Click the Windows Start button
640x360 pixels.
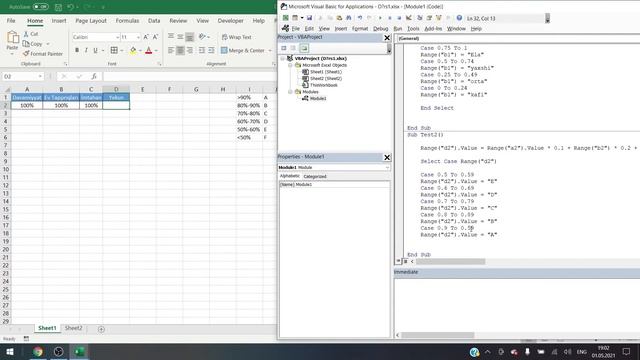click(x=10, y=351)
